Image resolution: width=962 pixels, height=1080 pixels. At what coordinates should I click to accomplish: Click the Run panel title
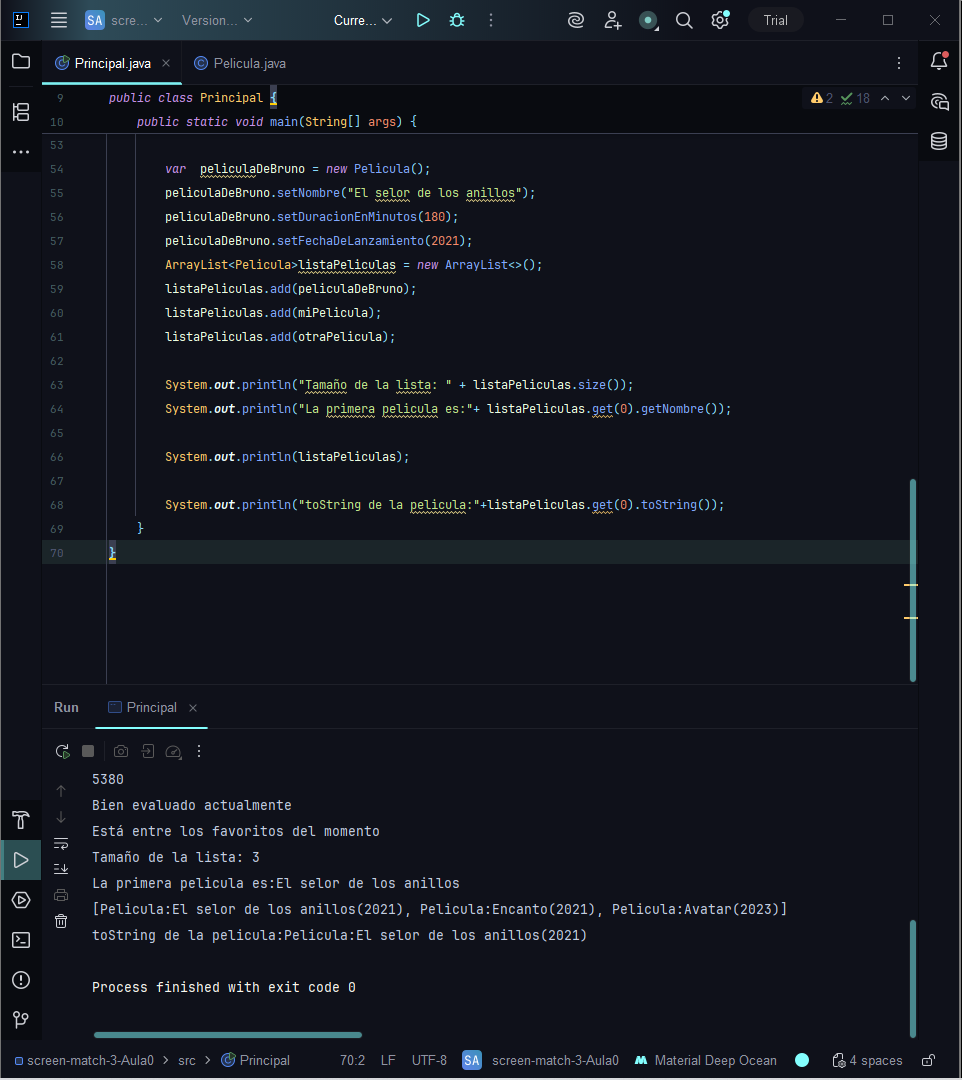pyautogui.click(x=66, y=707)
